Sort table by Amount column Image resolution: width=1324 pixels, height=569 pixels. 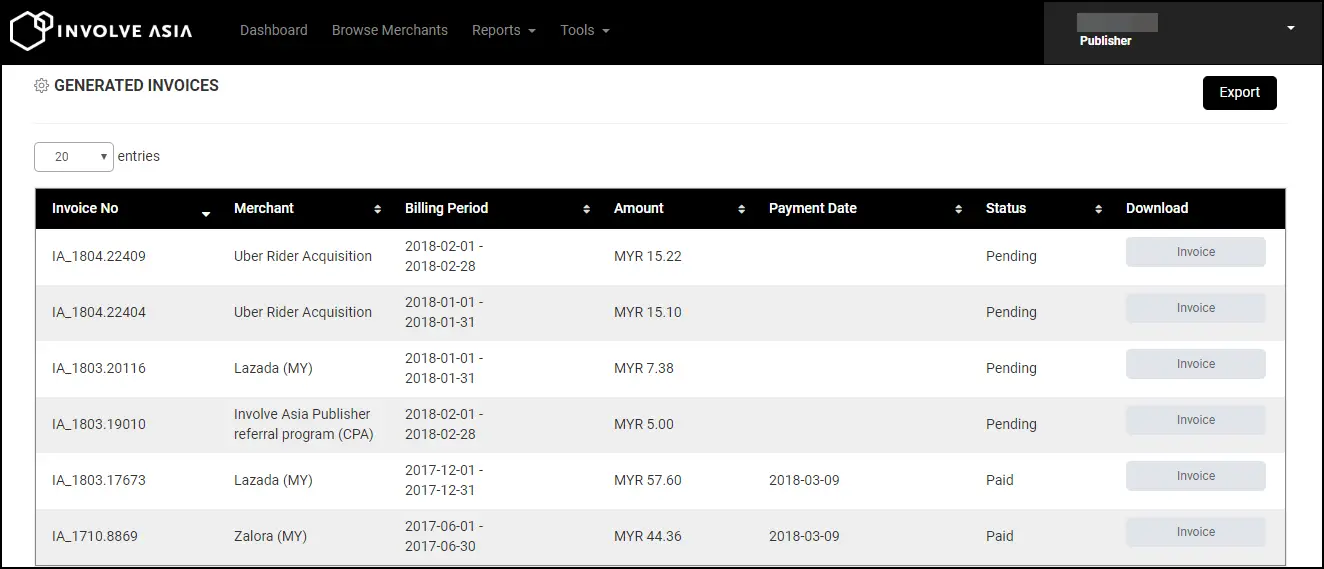pos(741,209)
